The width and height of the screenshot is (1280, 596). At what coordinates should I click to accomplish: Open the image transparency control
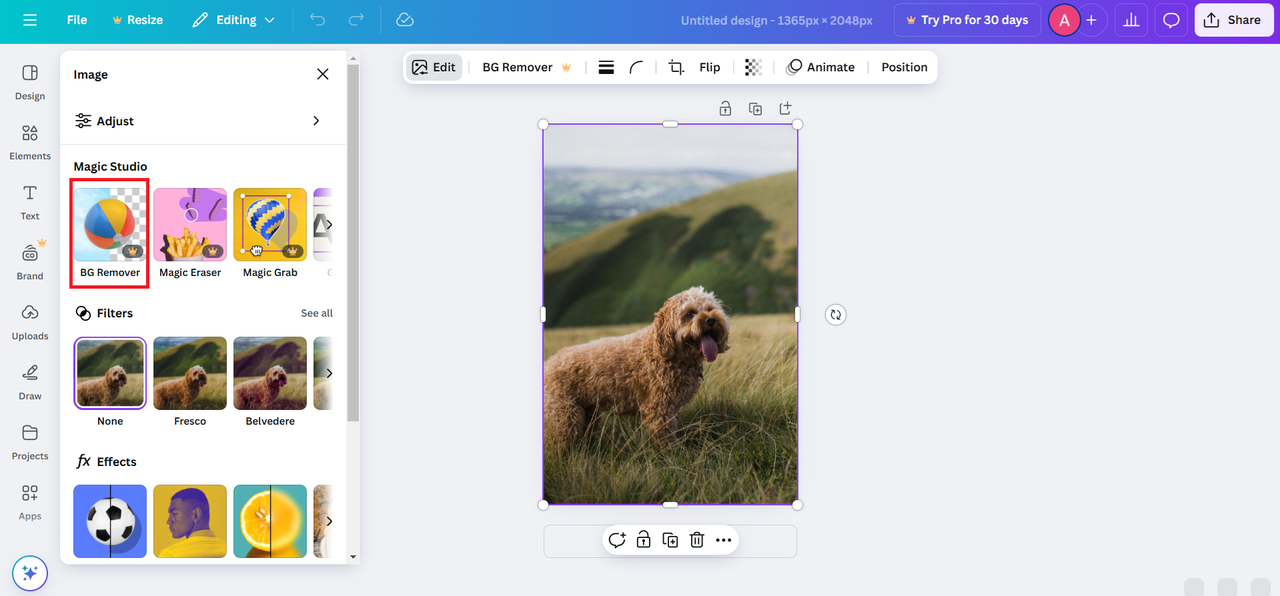coord(753,67)
